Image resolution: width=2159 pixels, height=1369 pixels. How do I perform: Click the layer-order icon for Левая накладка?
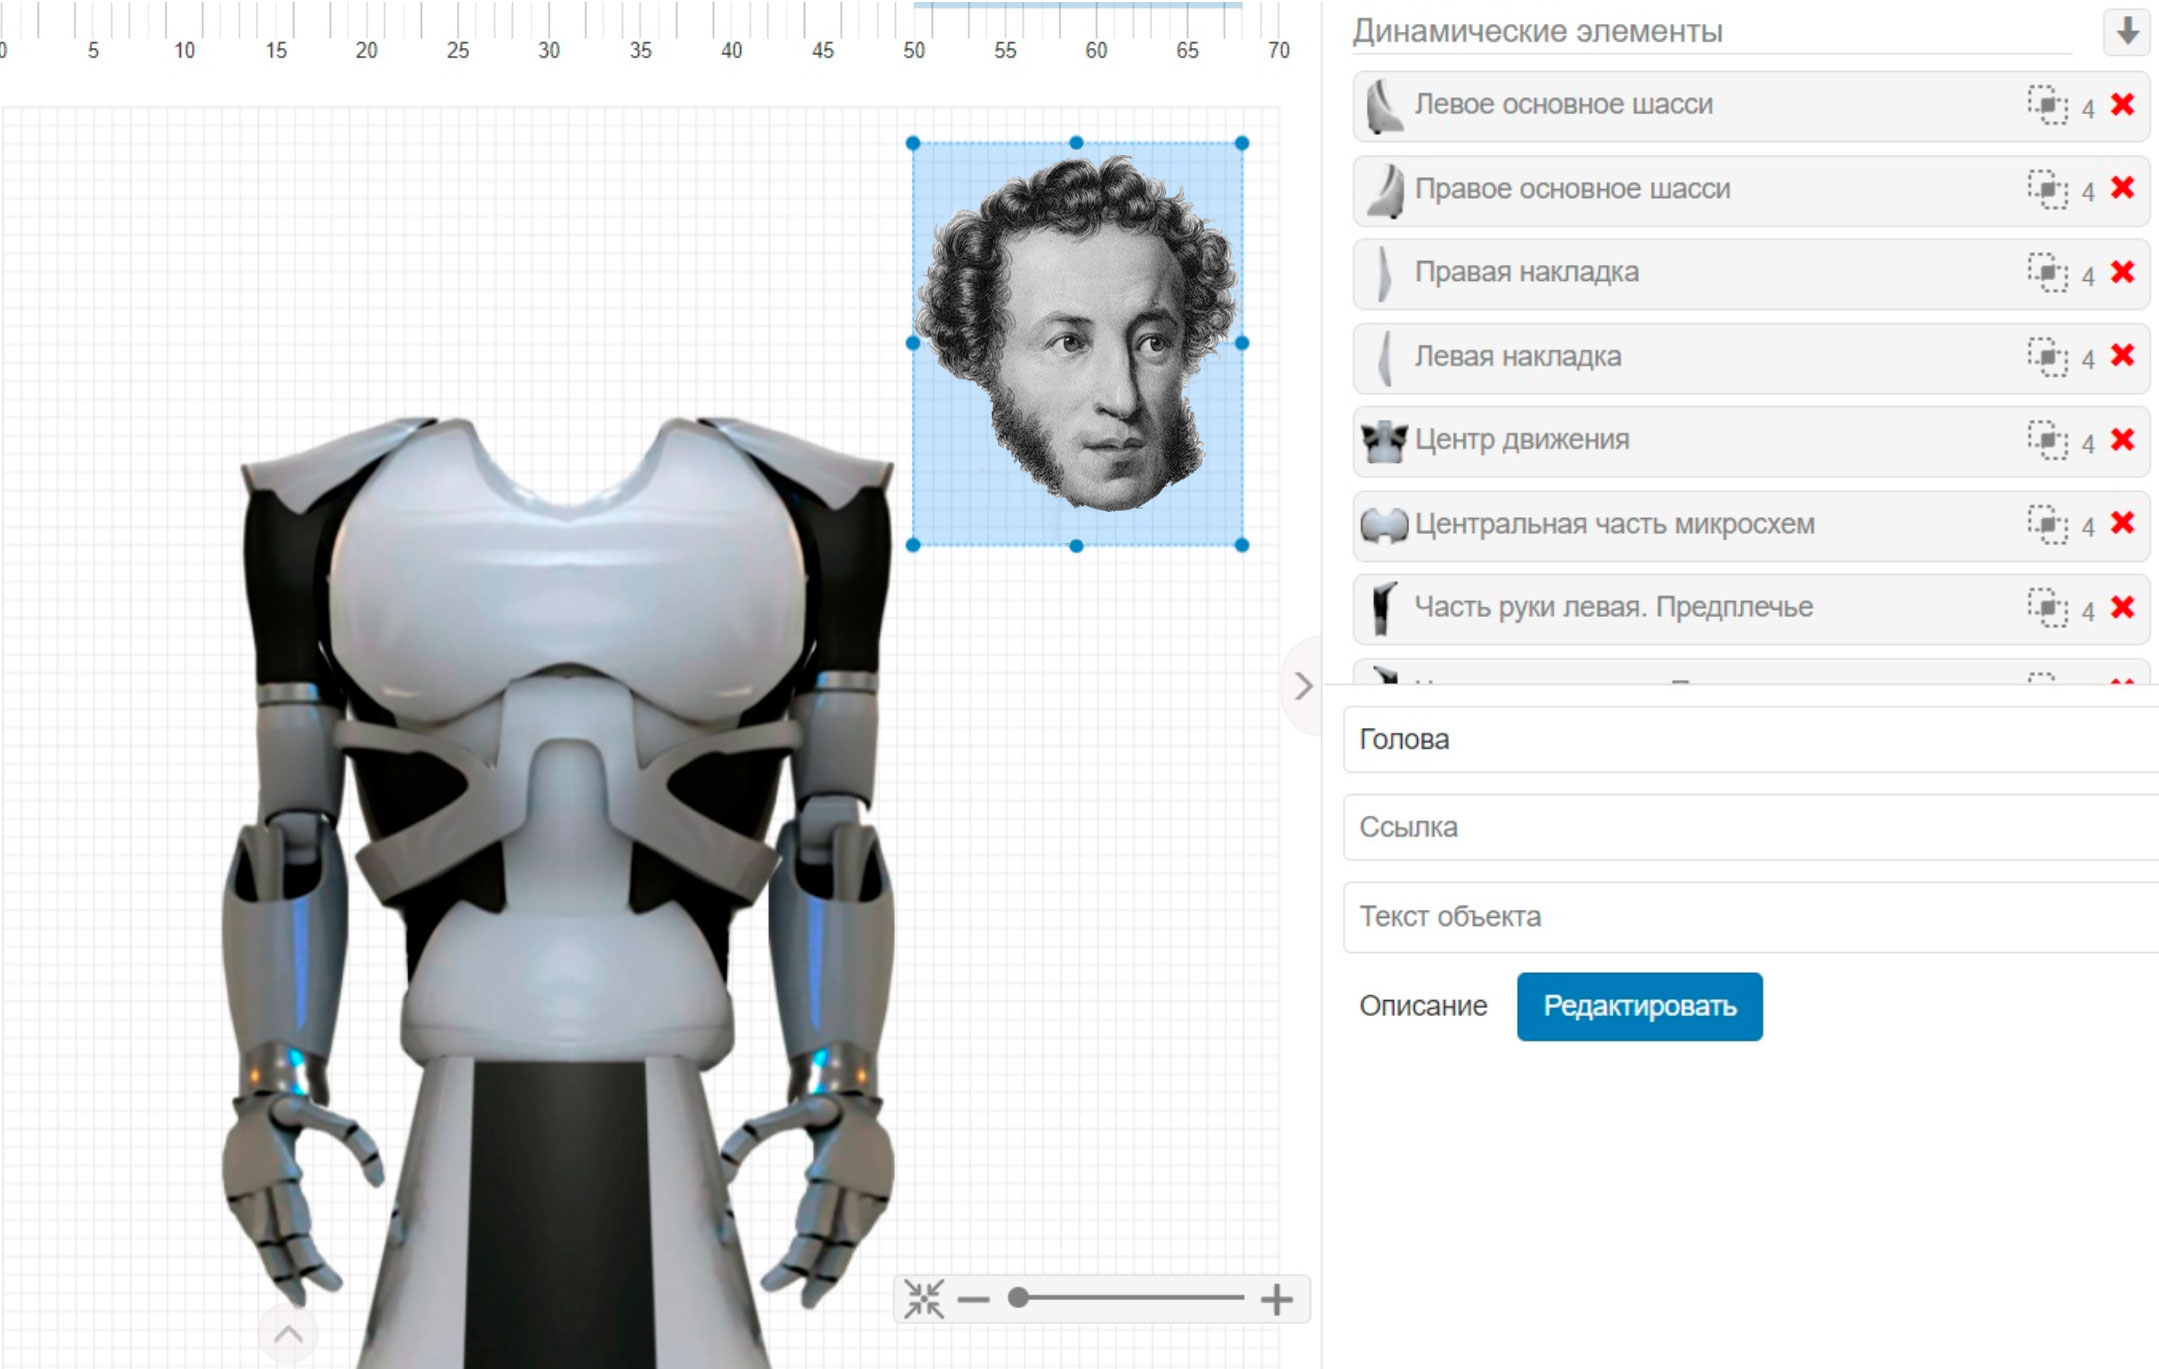click(2047, 356)
